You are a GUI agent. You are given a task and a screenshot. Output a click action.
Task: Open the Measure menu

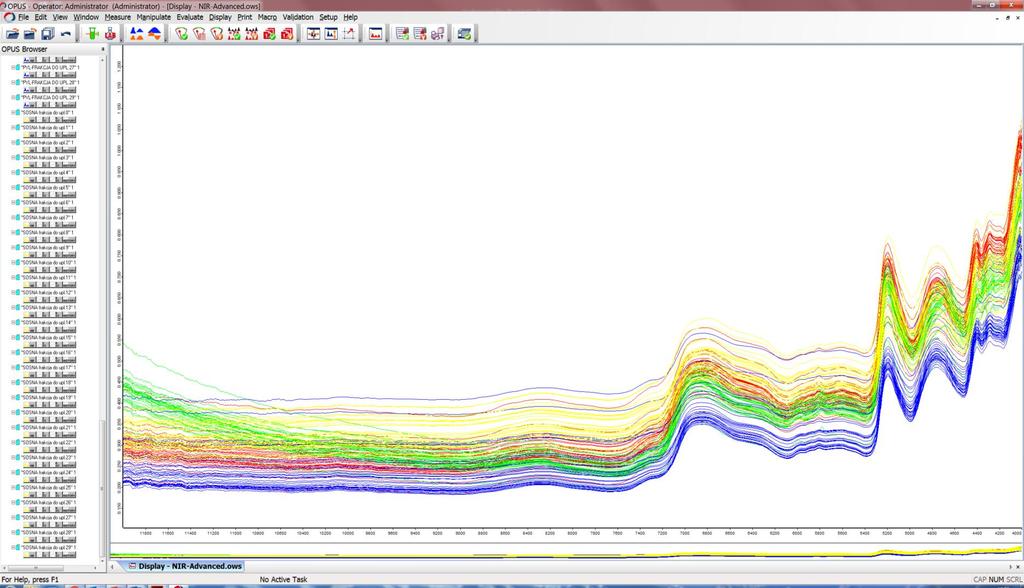[118, 17]
